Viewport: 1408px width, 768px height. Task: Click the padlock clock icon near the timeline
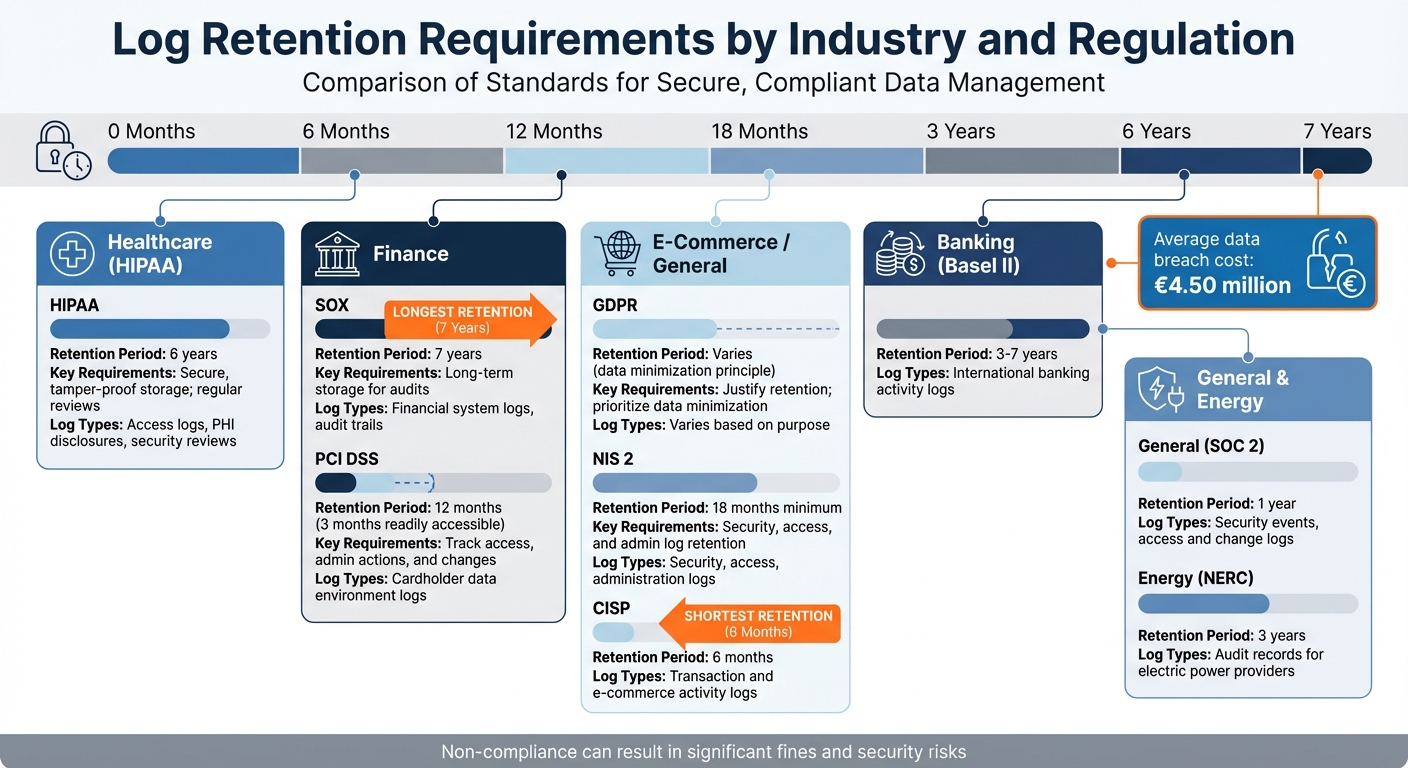click(x=62, y=152)
